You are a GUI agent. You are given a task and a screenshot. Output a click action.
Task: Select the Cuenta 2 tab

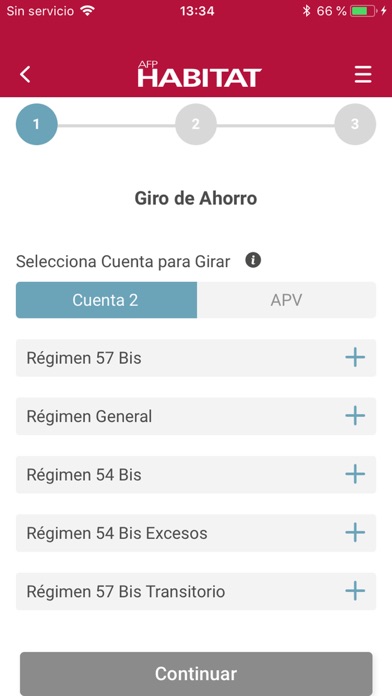(106, 300)
